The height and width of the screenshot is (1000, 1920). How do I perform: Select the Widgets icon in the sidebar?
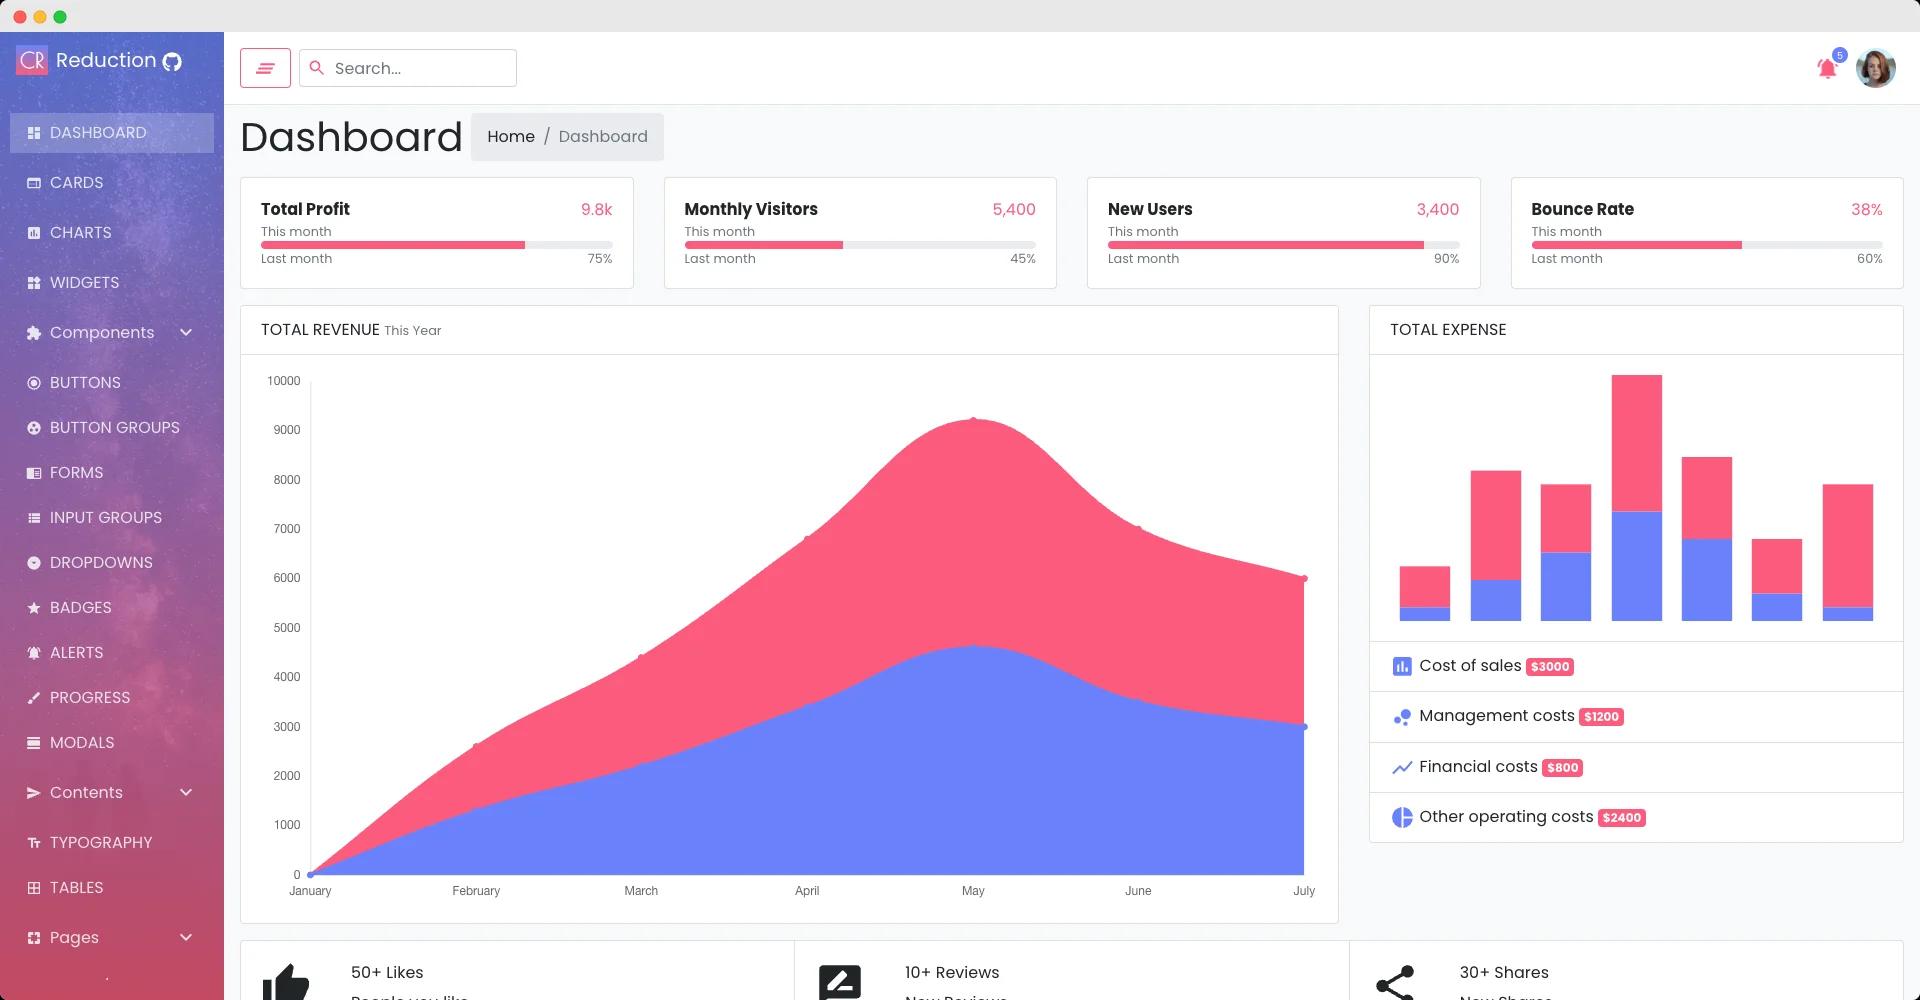[32, 282]
